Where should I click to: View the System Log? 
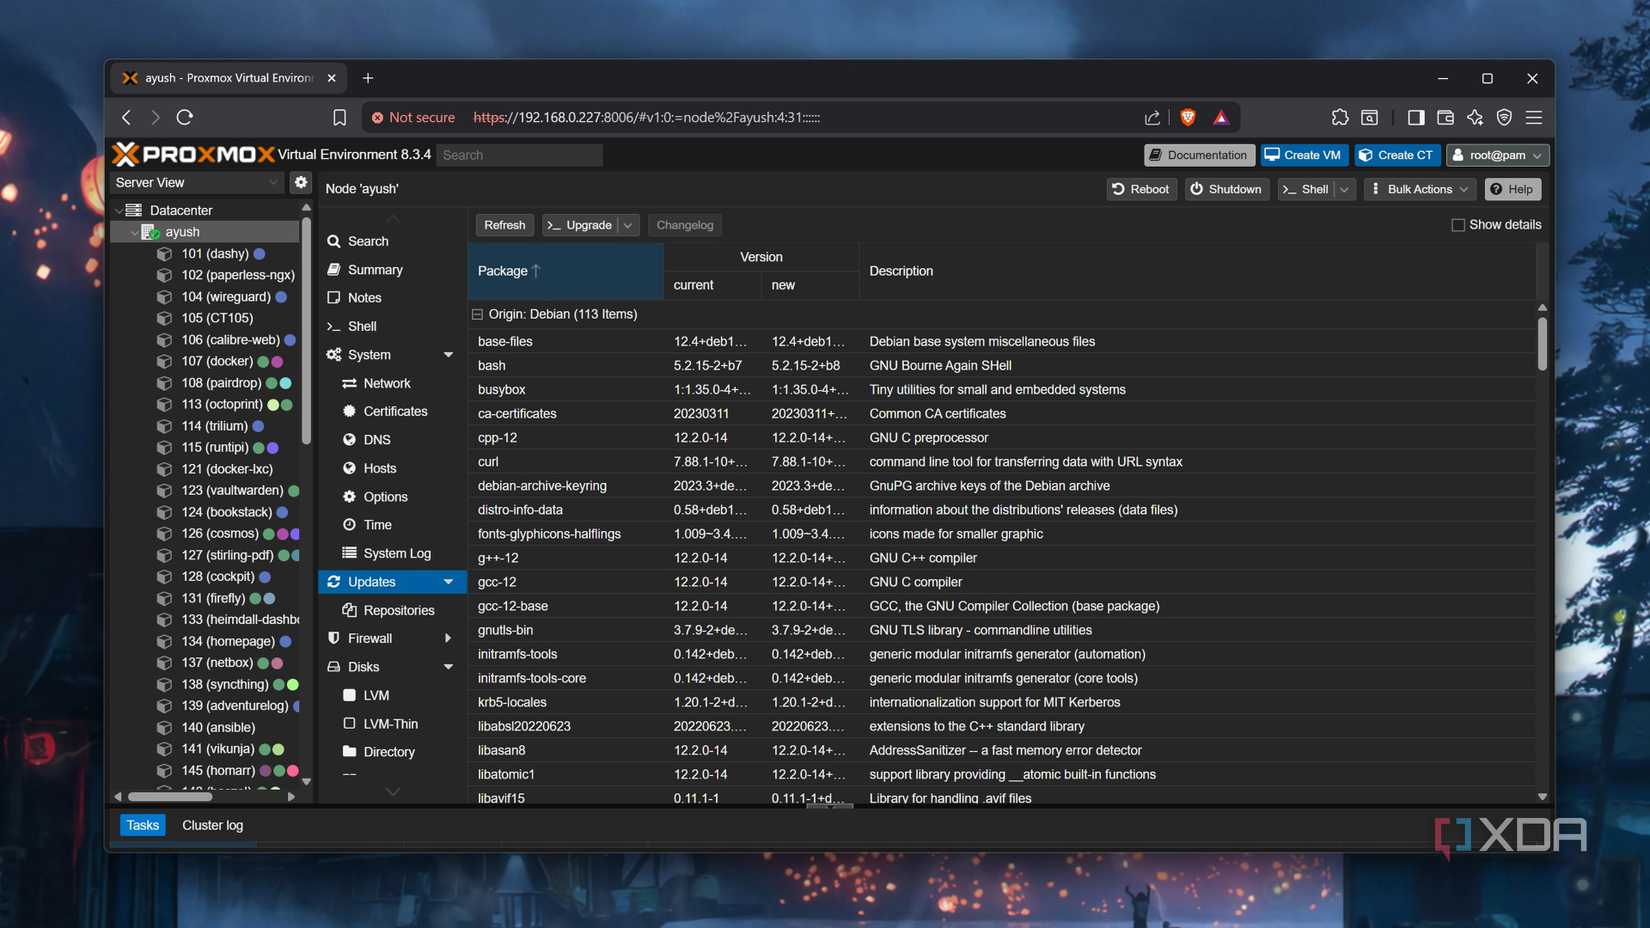(x=394, y=553)
